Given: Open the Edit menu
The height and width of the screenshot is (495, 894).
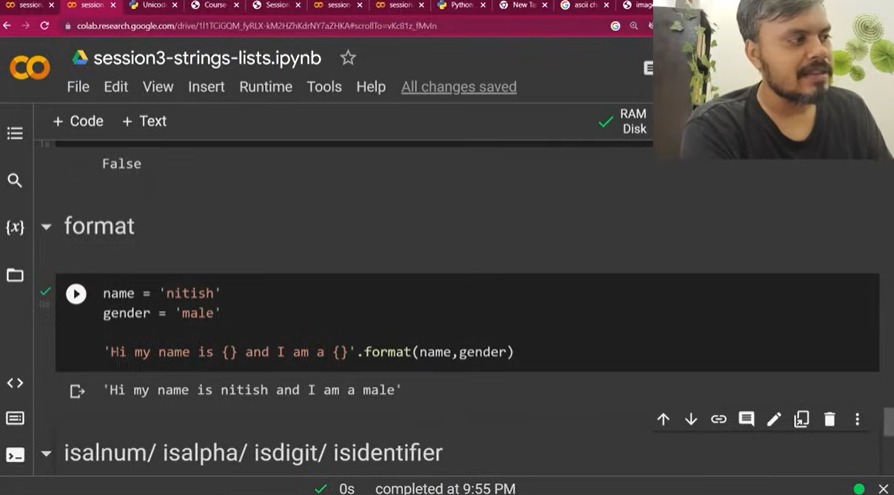Looking at the screenshot, I should 116,87.
